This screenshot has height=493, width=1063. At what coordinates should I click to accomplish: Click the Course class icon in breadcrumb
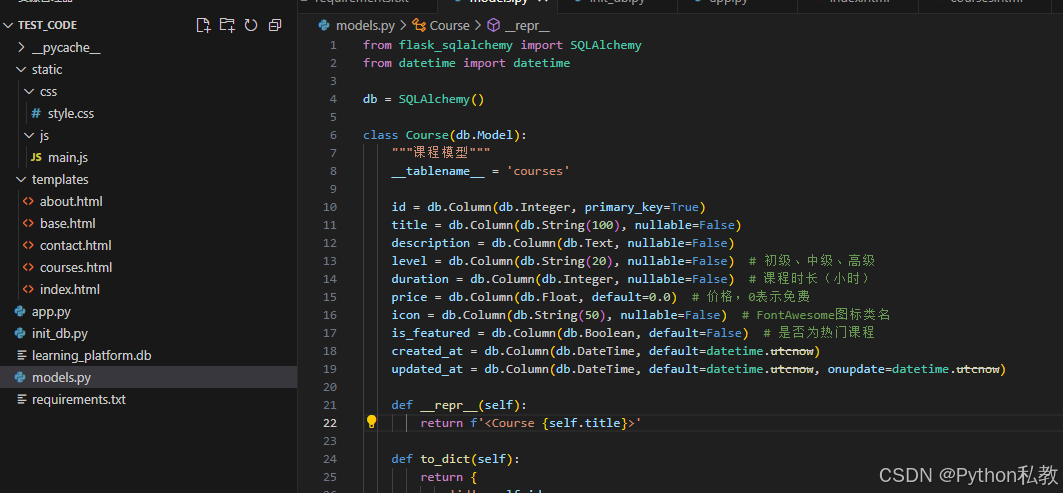click(420, 26)
